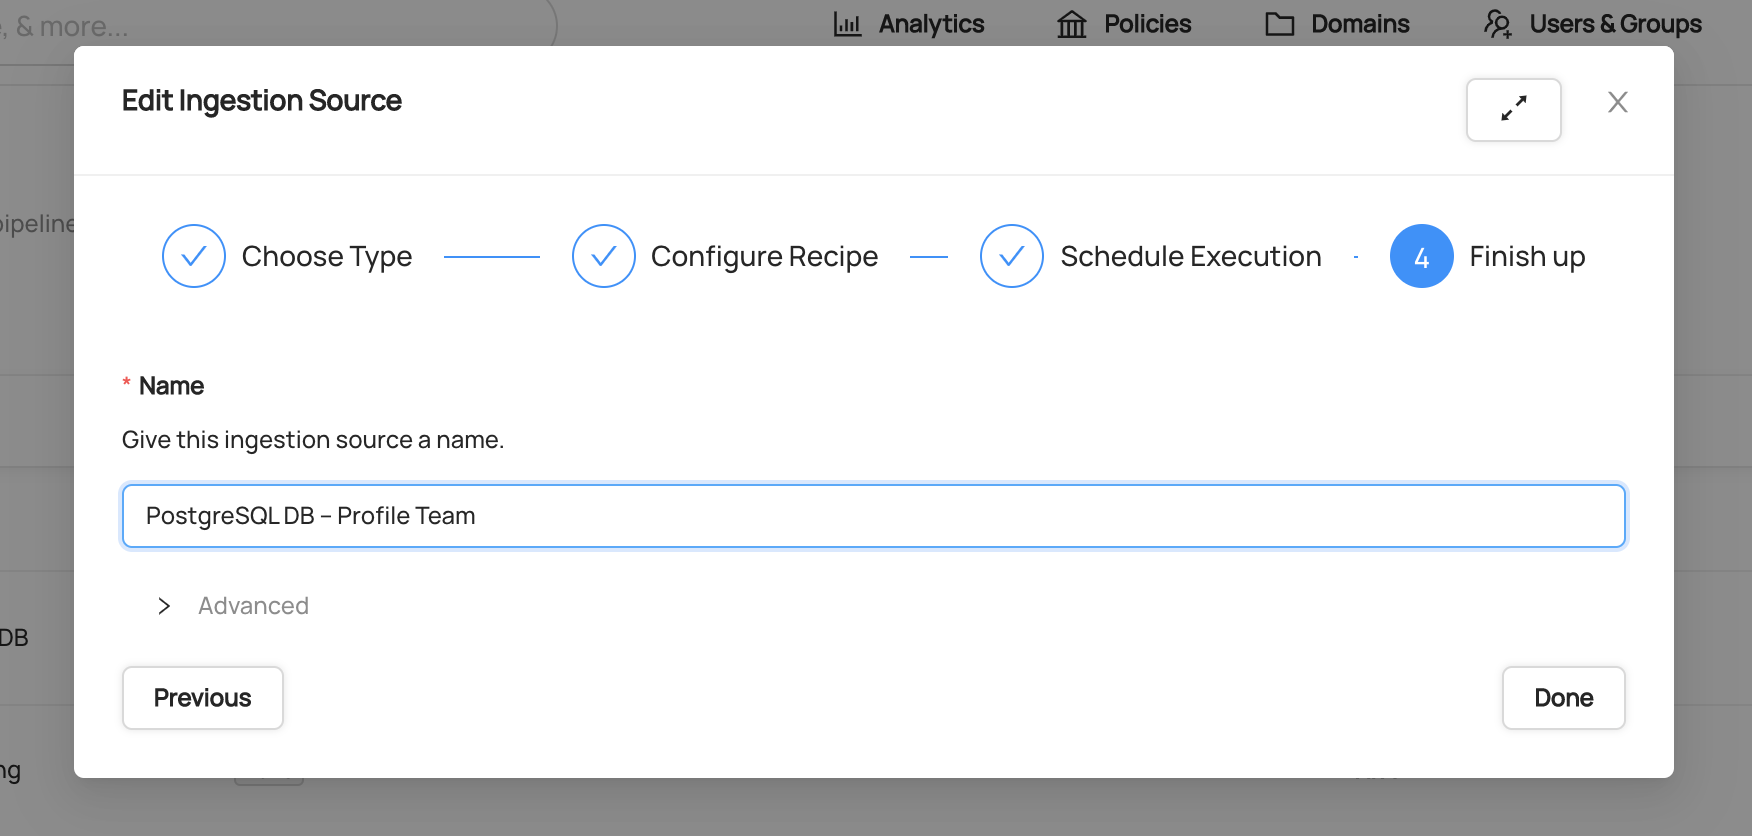Click the Advanced section label

[x=253, y=606]
